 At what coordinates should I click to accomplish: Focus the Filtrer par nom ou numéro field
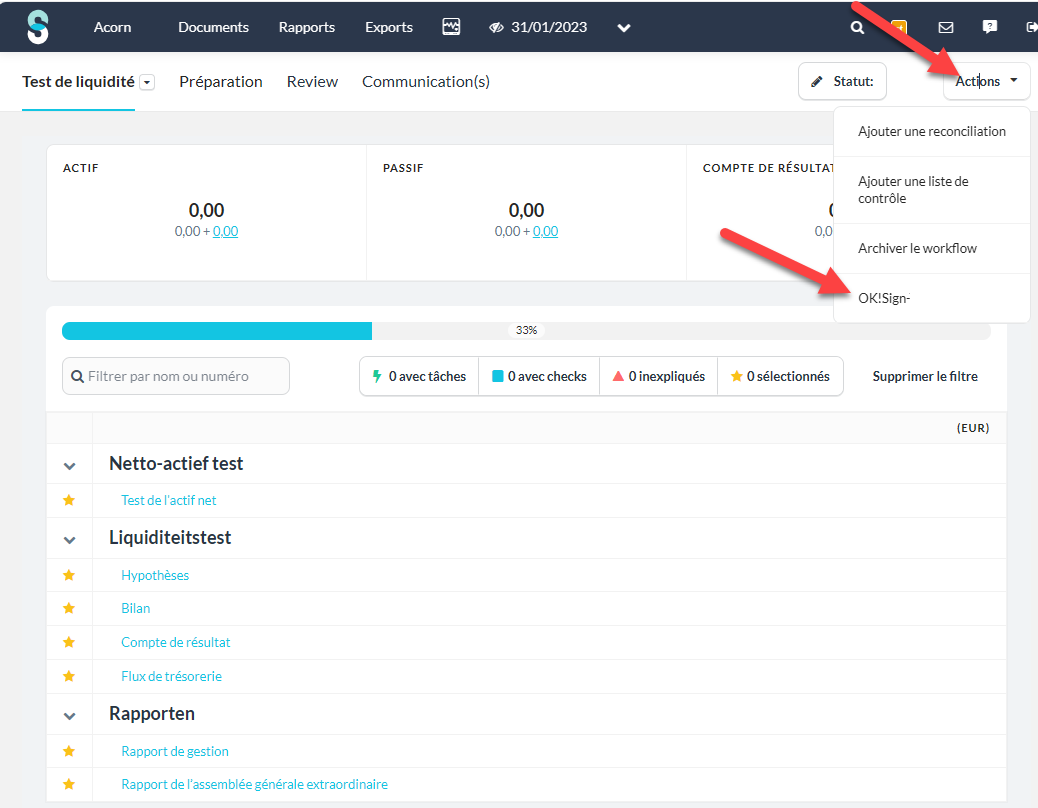click(x=176, y=376)
